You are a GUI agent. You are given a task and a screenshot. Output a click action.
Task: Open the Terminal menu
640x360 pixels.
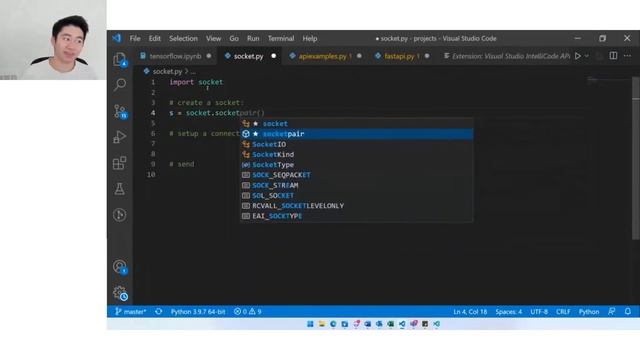click(281, 38)
